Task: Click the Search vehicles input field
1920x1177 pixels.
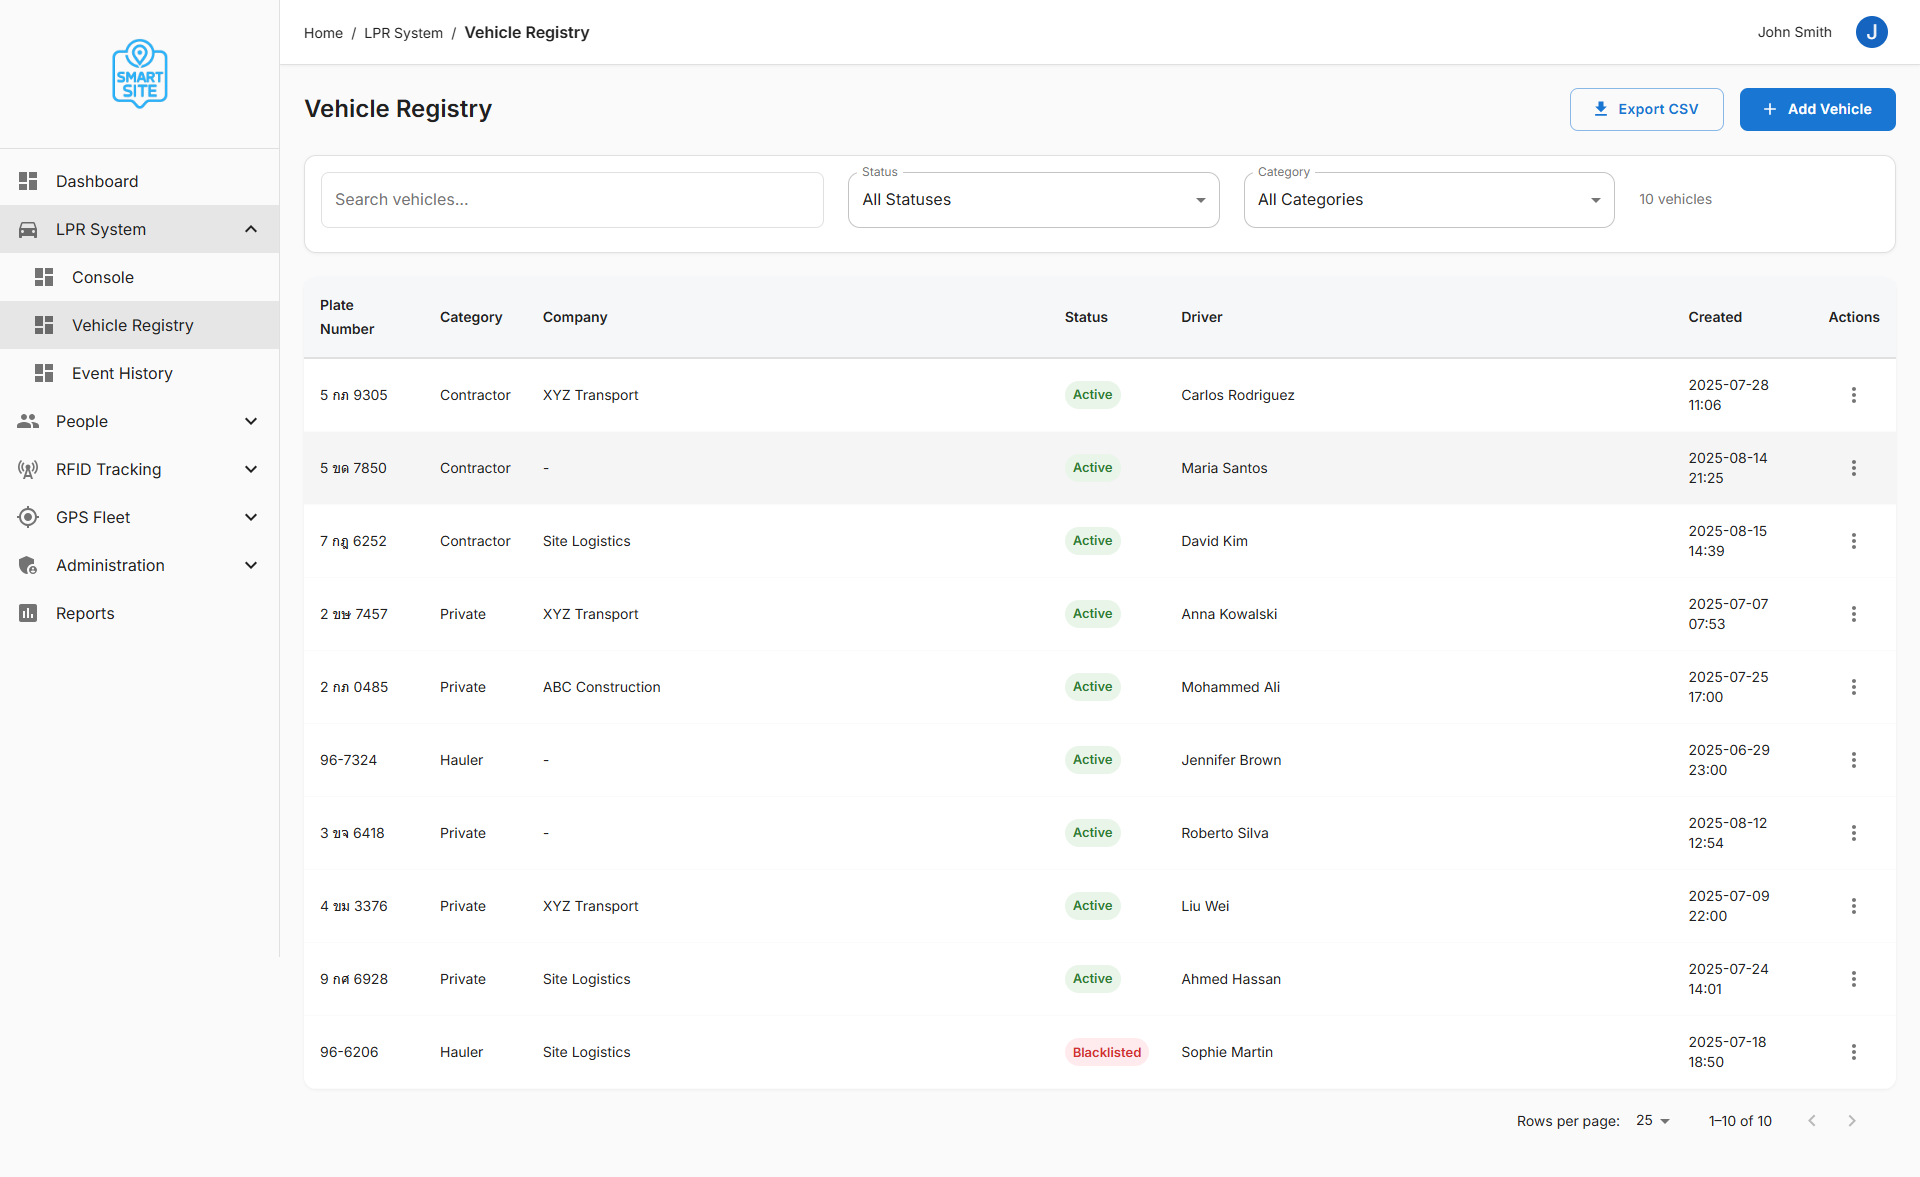Action: pyautogui.click(x=572, y=200)
